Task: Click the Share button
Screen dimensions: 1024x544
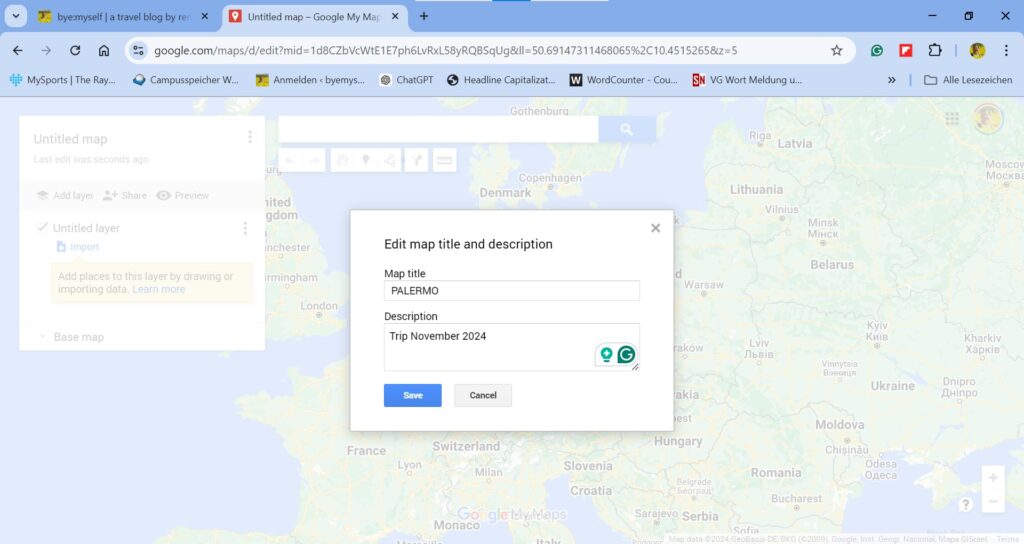Action: [125, 195]
